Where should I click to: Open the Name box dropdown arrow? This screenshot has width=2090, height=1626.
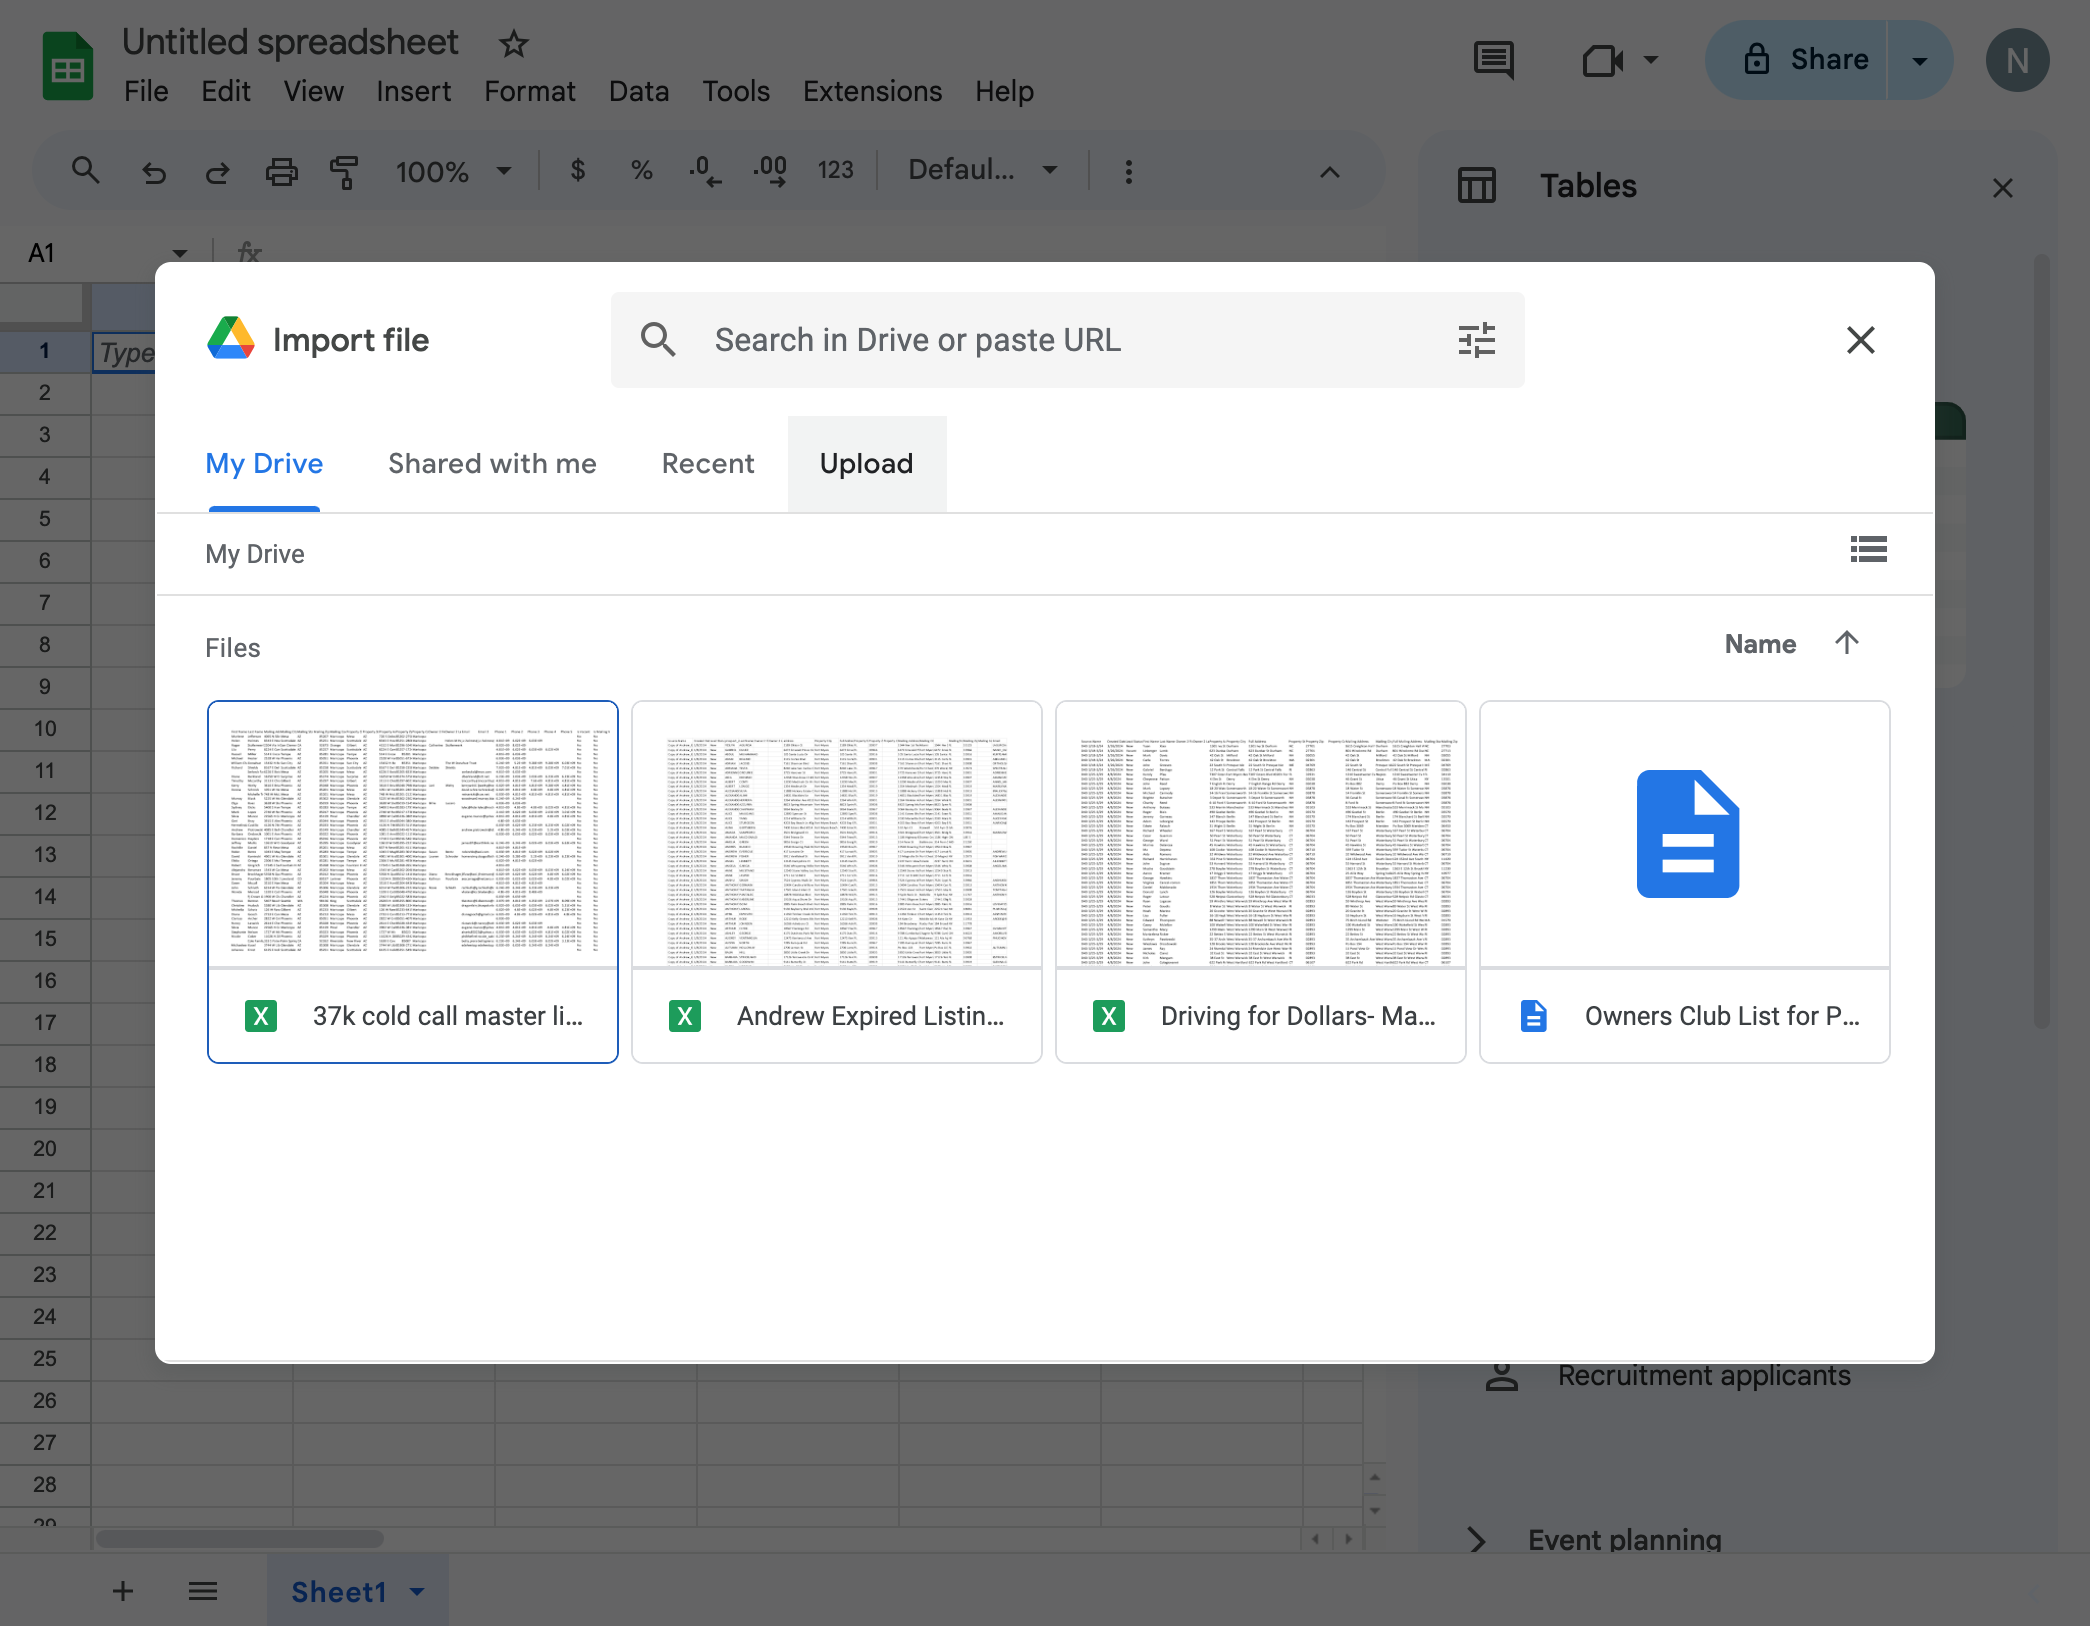tap(180, 253)
